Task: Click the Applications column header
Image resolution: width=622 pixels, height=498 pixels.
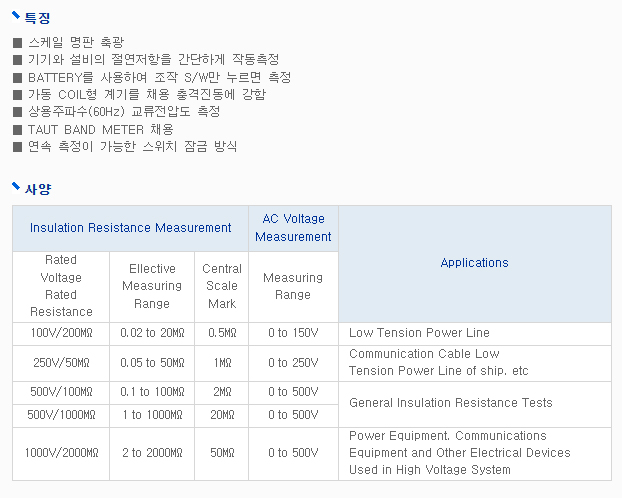Action: click(475, 263)
